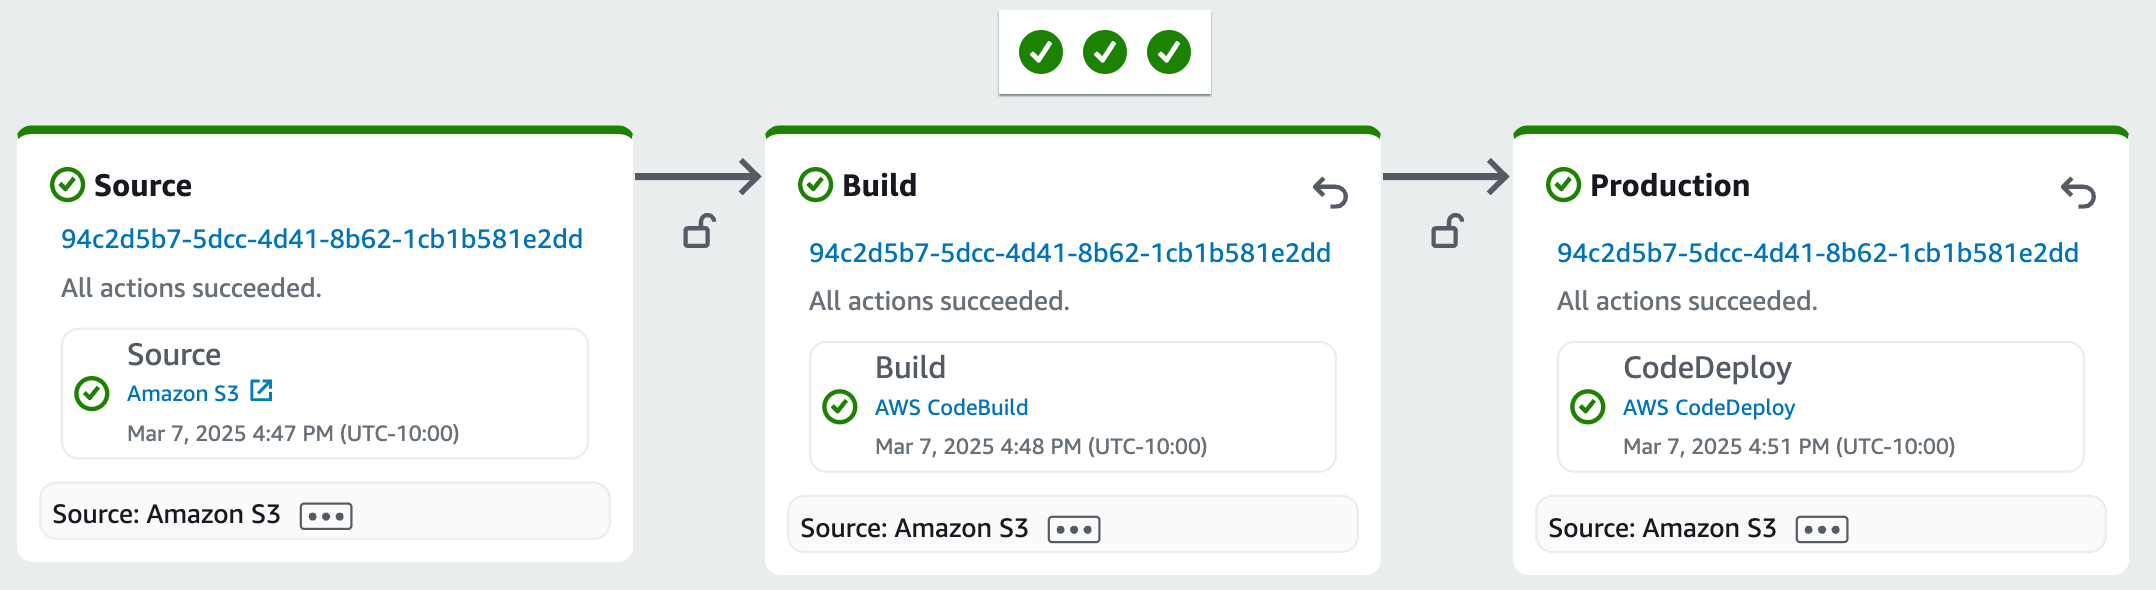
Task: Click the Build stage success checkmark icon
Action: coord(815,185)
